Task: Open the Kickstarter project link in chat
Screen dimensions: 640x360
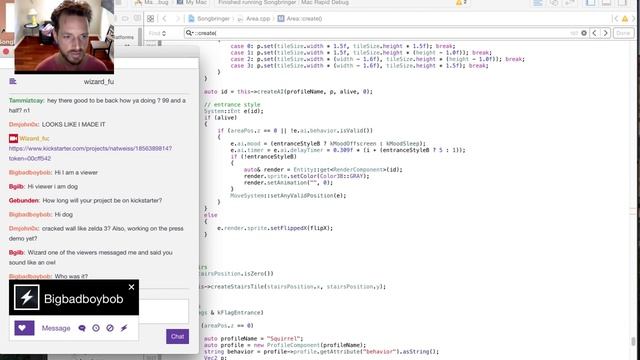Action: click(x=90, y=153)
